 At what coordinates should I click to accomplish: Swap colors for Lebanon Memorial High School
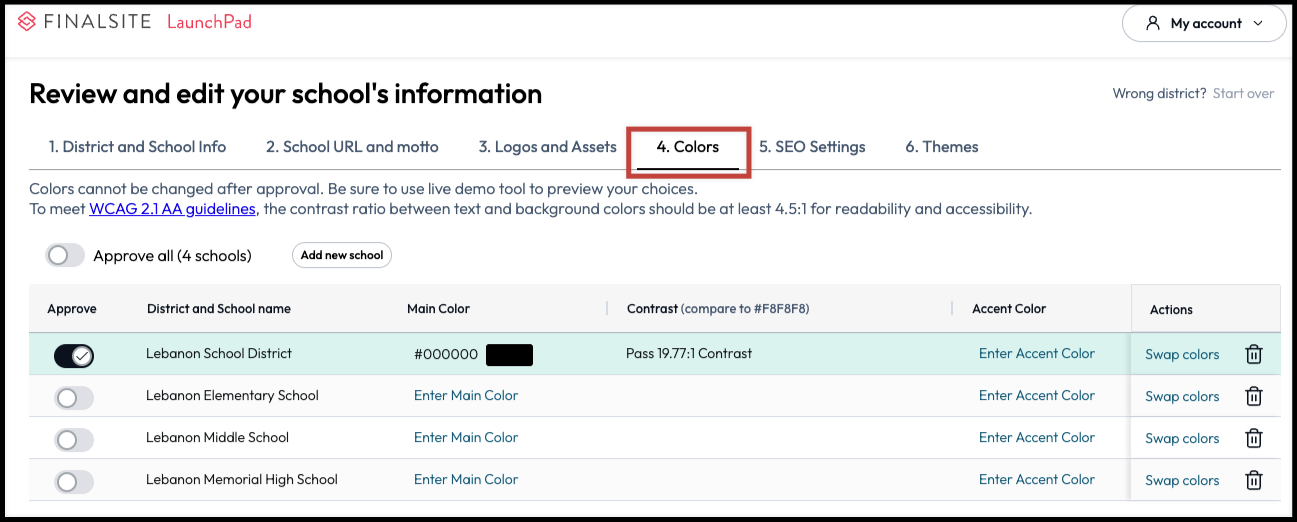click(1182, 480)
